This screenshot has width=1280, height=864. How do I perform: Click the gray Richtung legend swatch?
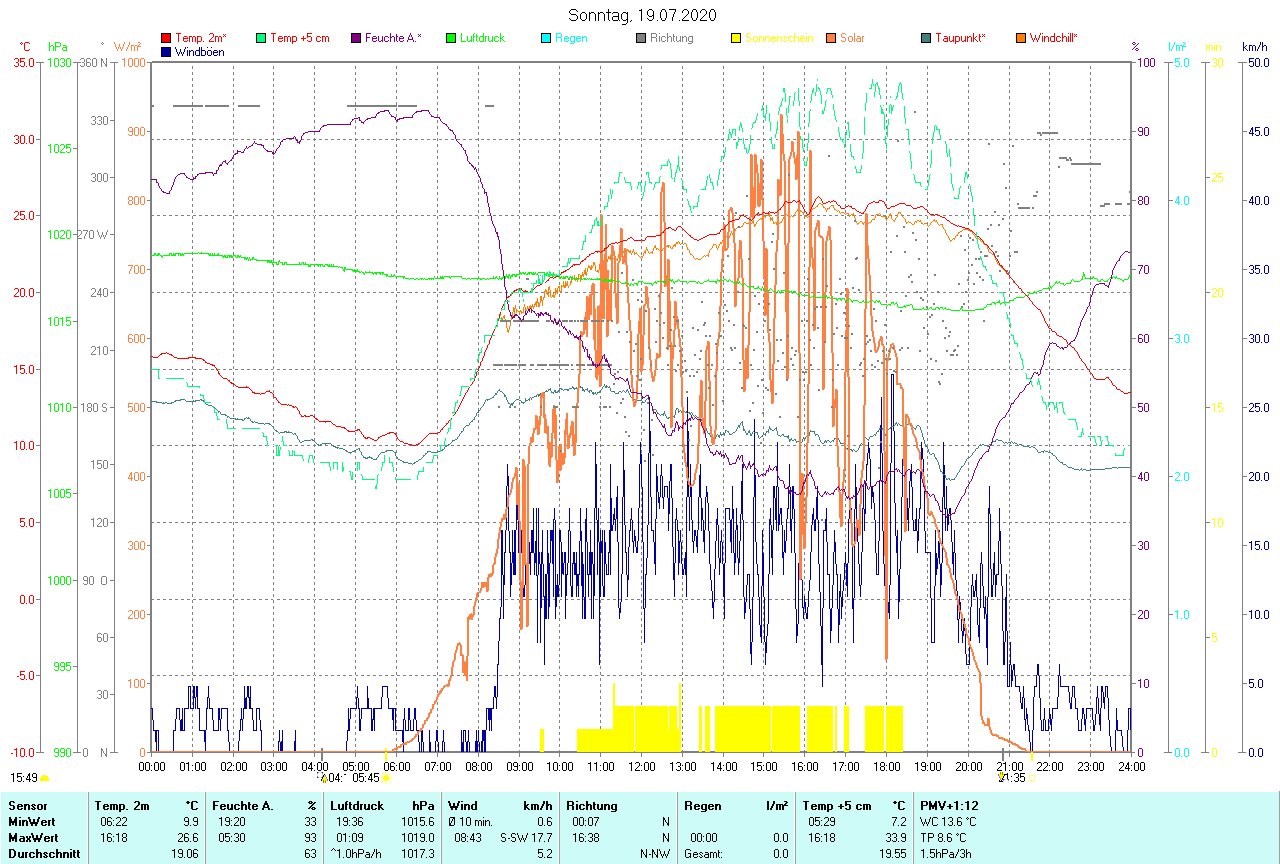click(641, 38)
